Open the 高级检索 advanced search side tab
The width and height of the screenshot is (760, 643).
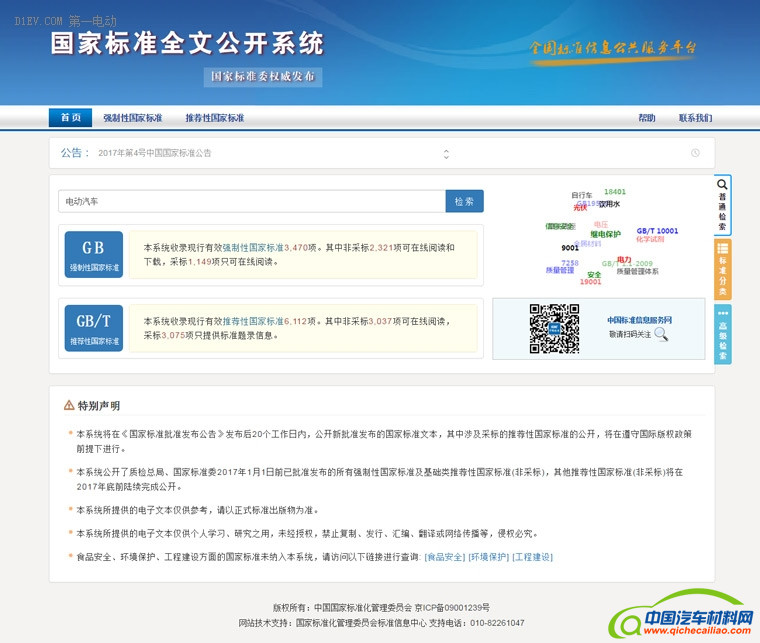point(723,334)
